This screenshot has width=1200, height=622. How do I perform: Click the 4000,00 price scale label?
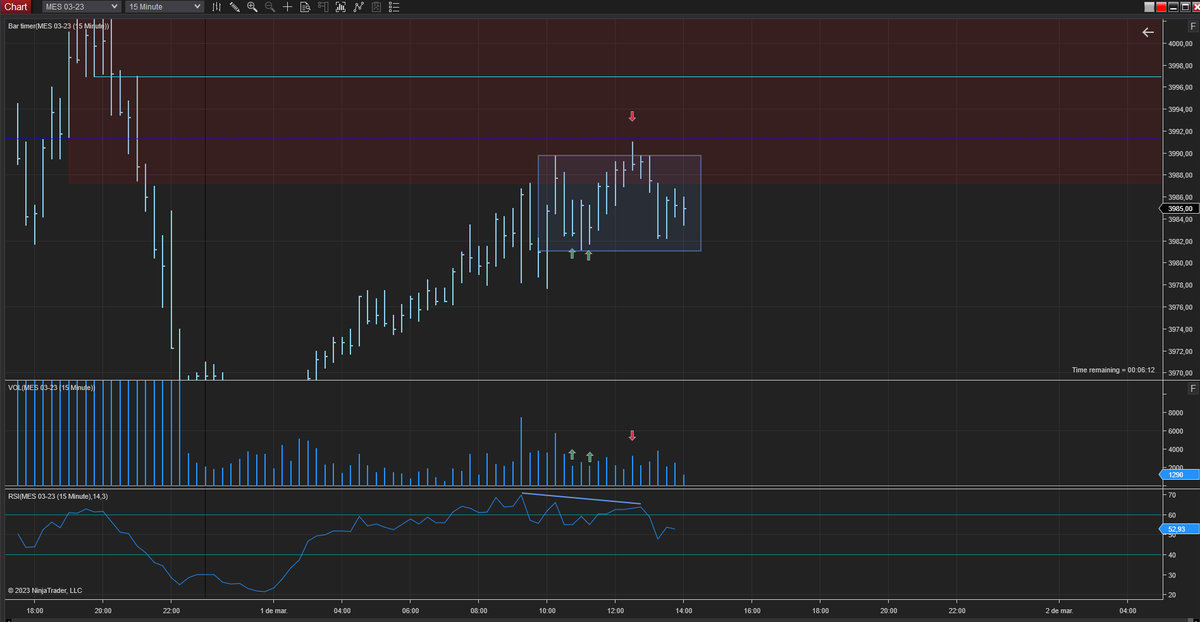point(1181,44)
